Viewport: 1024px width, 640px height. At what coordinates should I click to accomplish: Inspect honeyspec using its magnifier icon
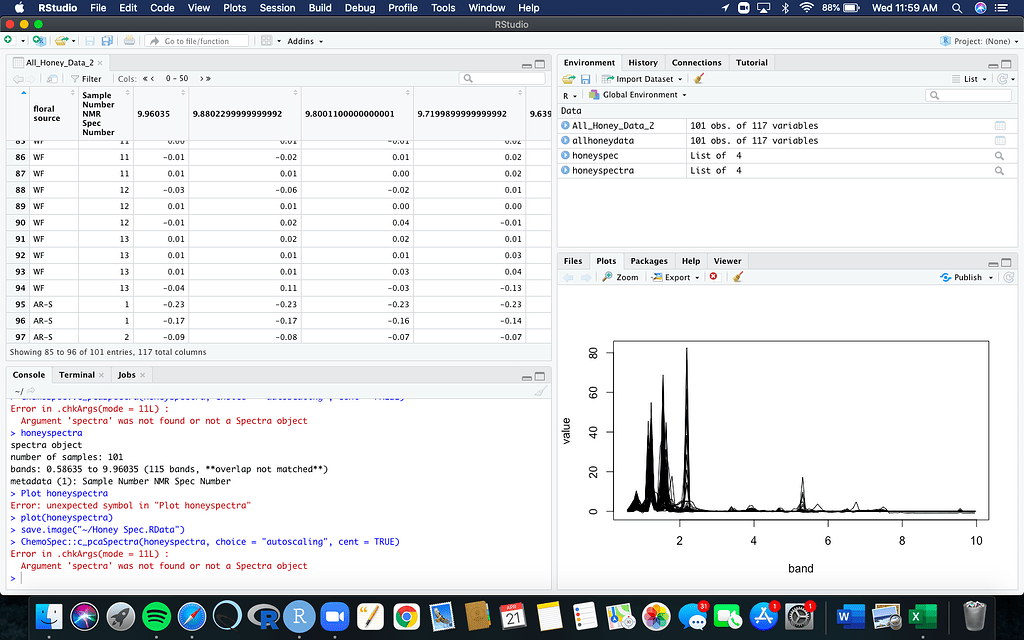click(999, 155)
